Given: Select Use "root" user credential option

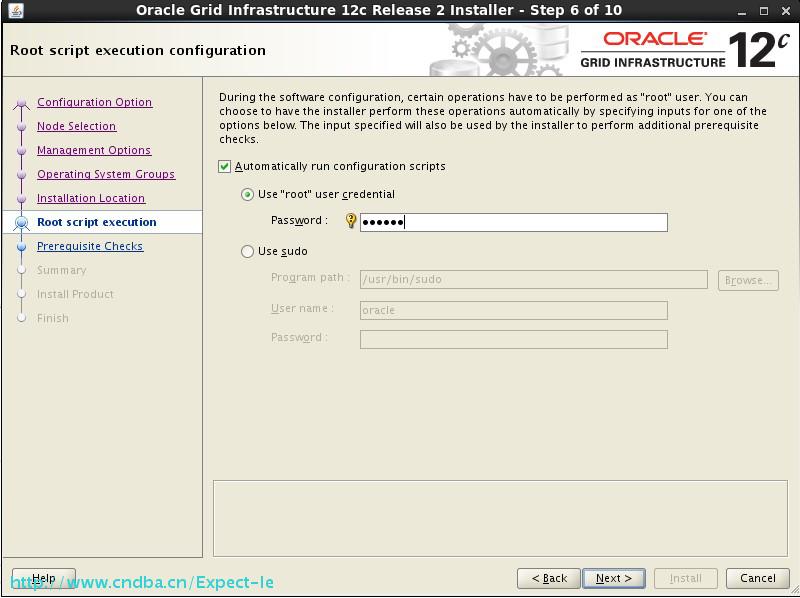Looking at the screenshot, I should click(247, 194).
